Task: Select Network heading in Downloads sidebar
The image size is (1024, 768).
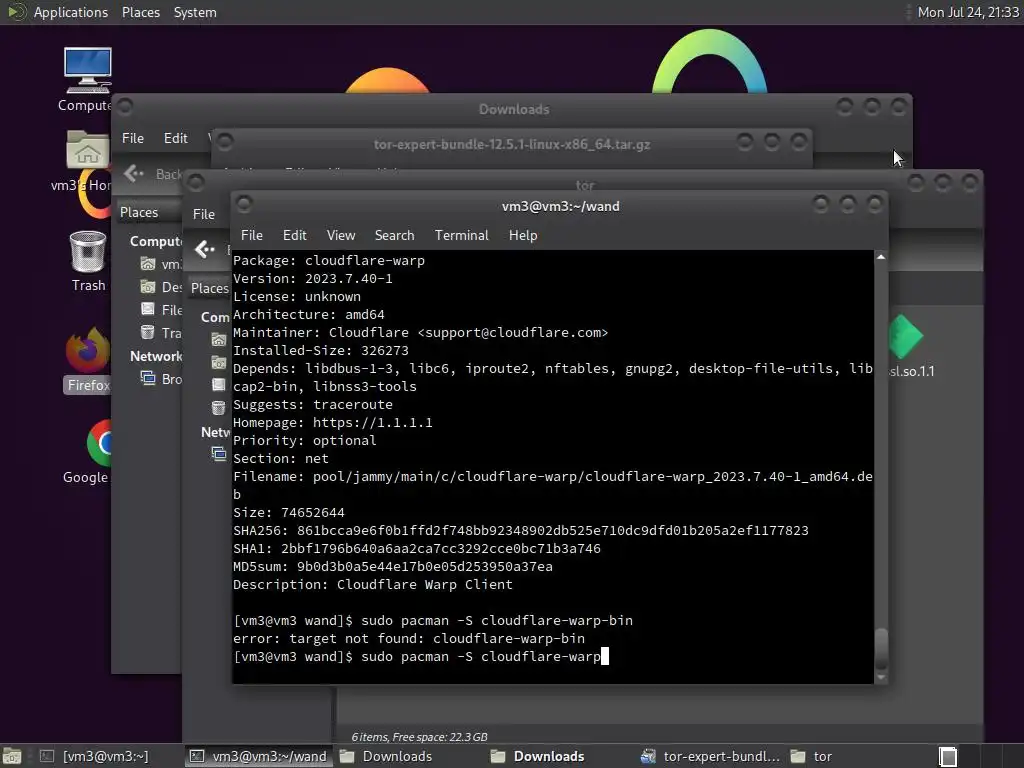Action: click(156, 356)
